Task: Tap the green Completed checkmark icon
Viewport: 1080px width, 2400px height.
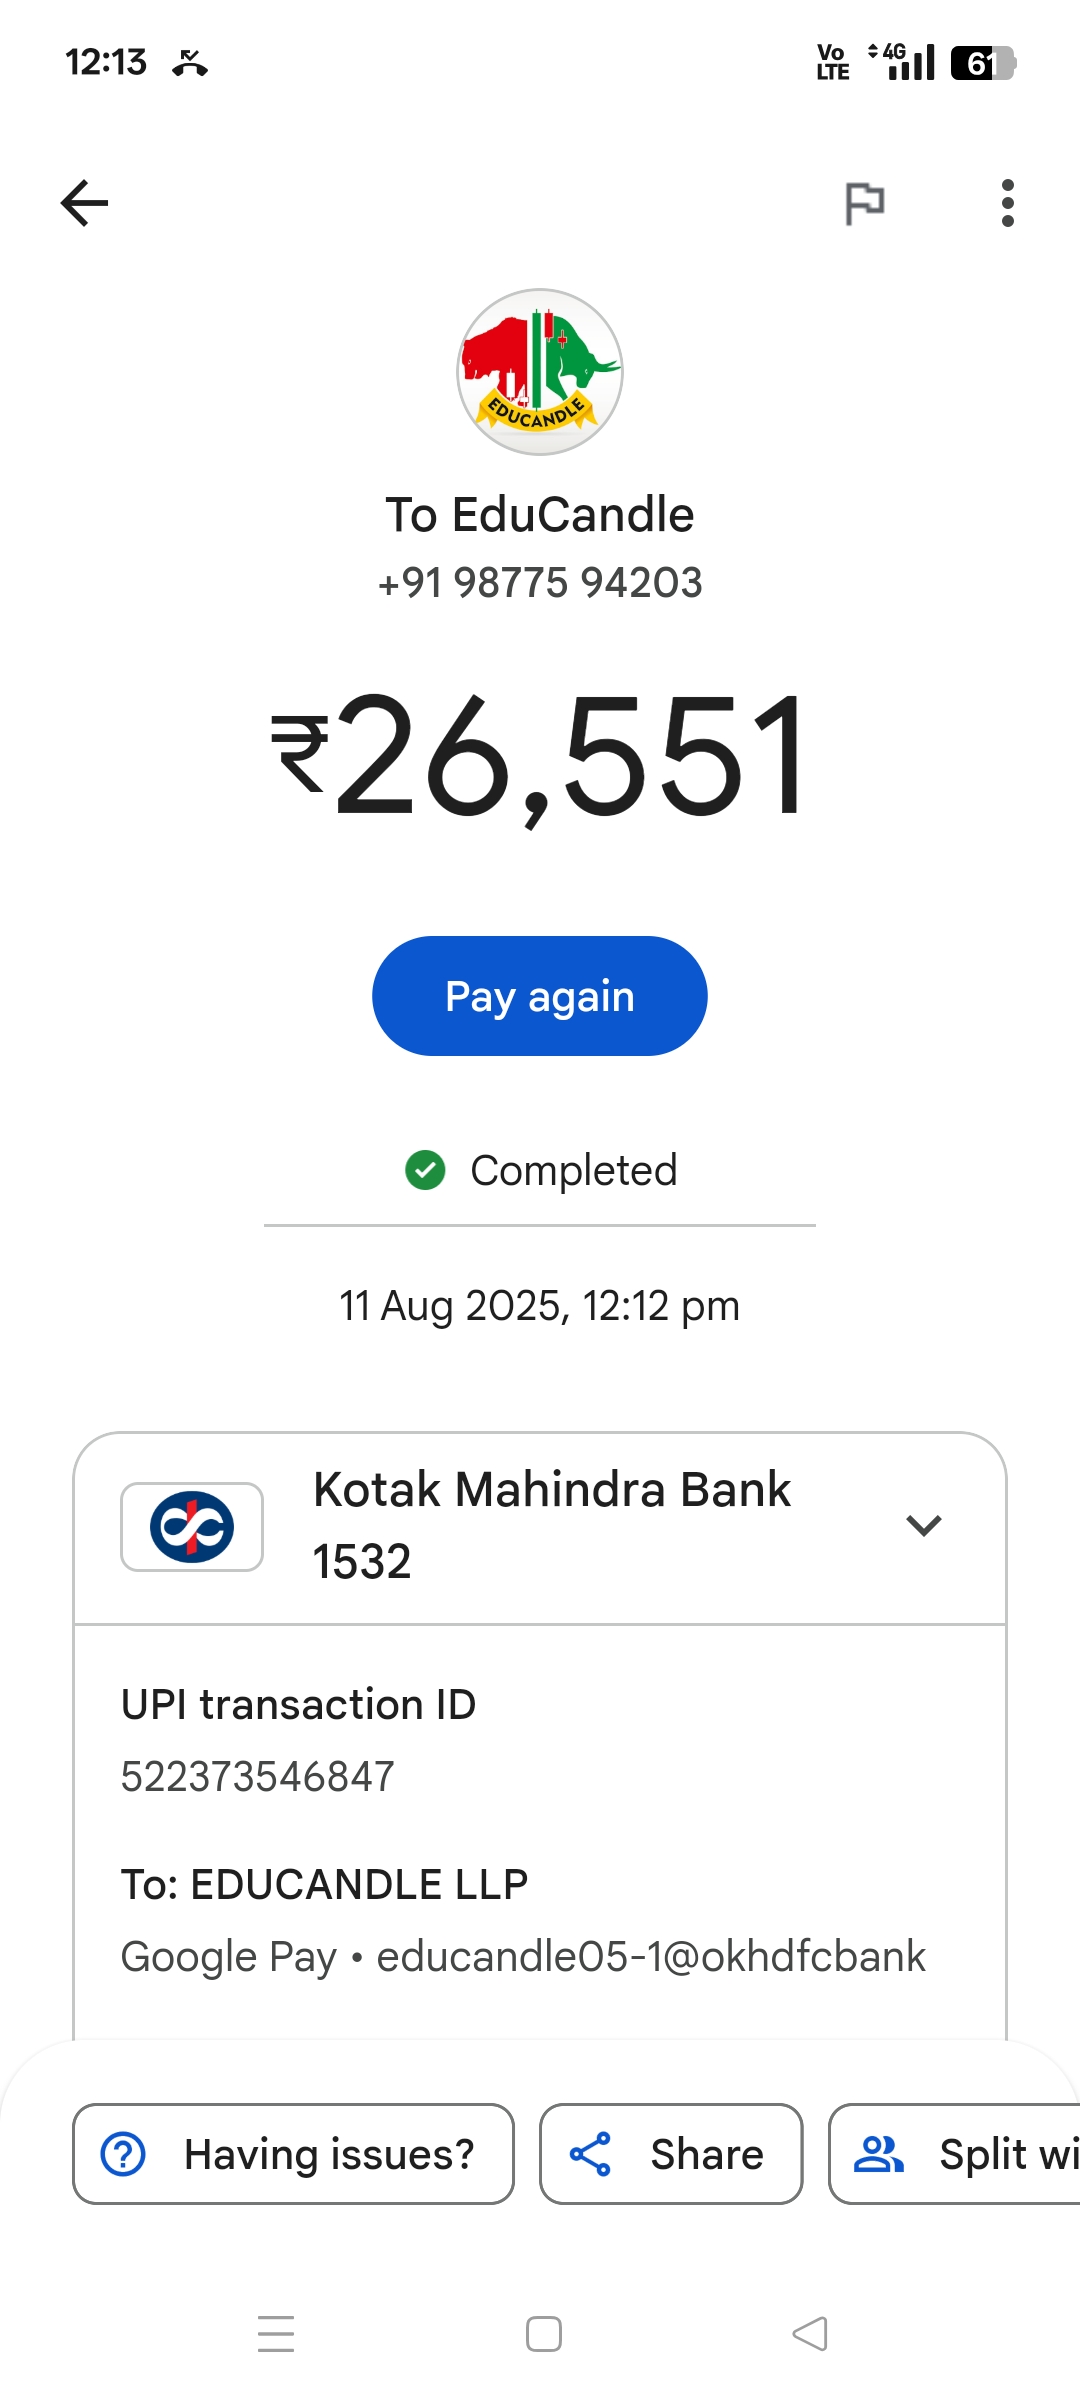Action: click(425, 1170)
